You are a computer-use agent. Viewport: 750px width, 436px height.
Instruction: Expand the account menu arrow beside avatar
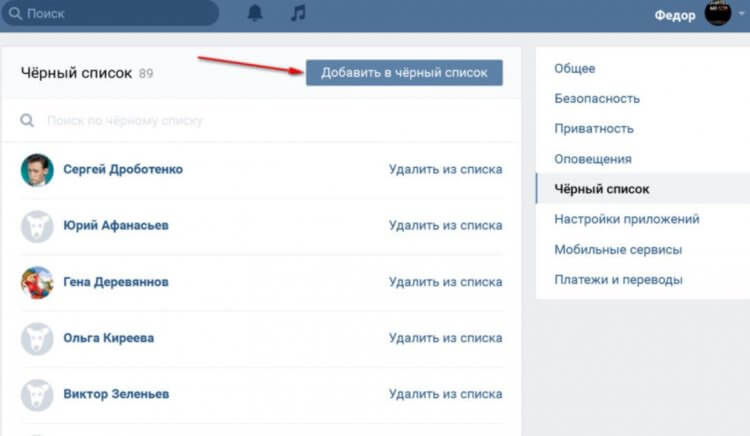coord(741,13)
